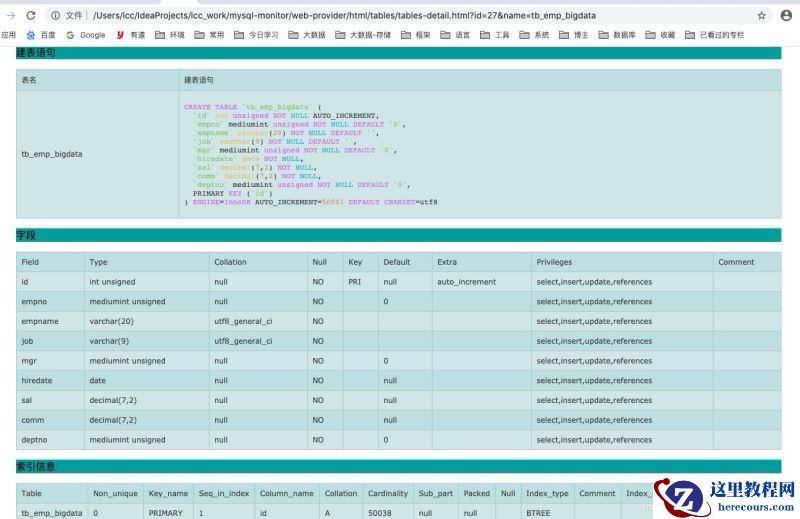This screenshot has height=519, width=800.
Task: Open the 系统 bookmark folder
Action: [x=534, y=35]
